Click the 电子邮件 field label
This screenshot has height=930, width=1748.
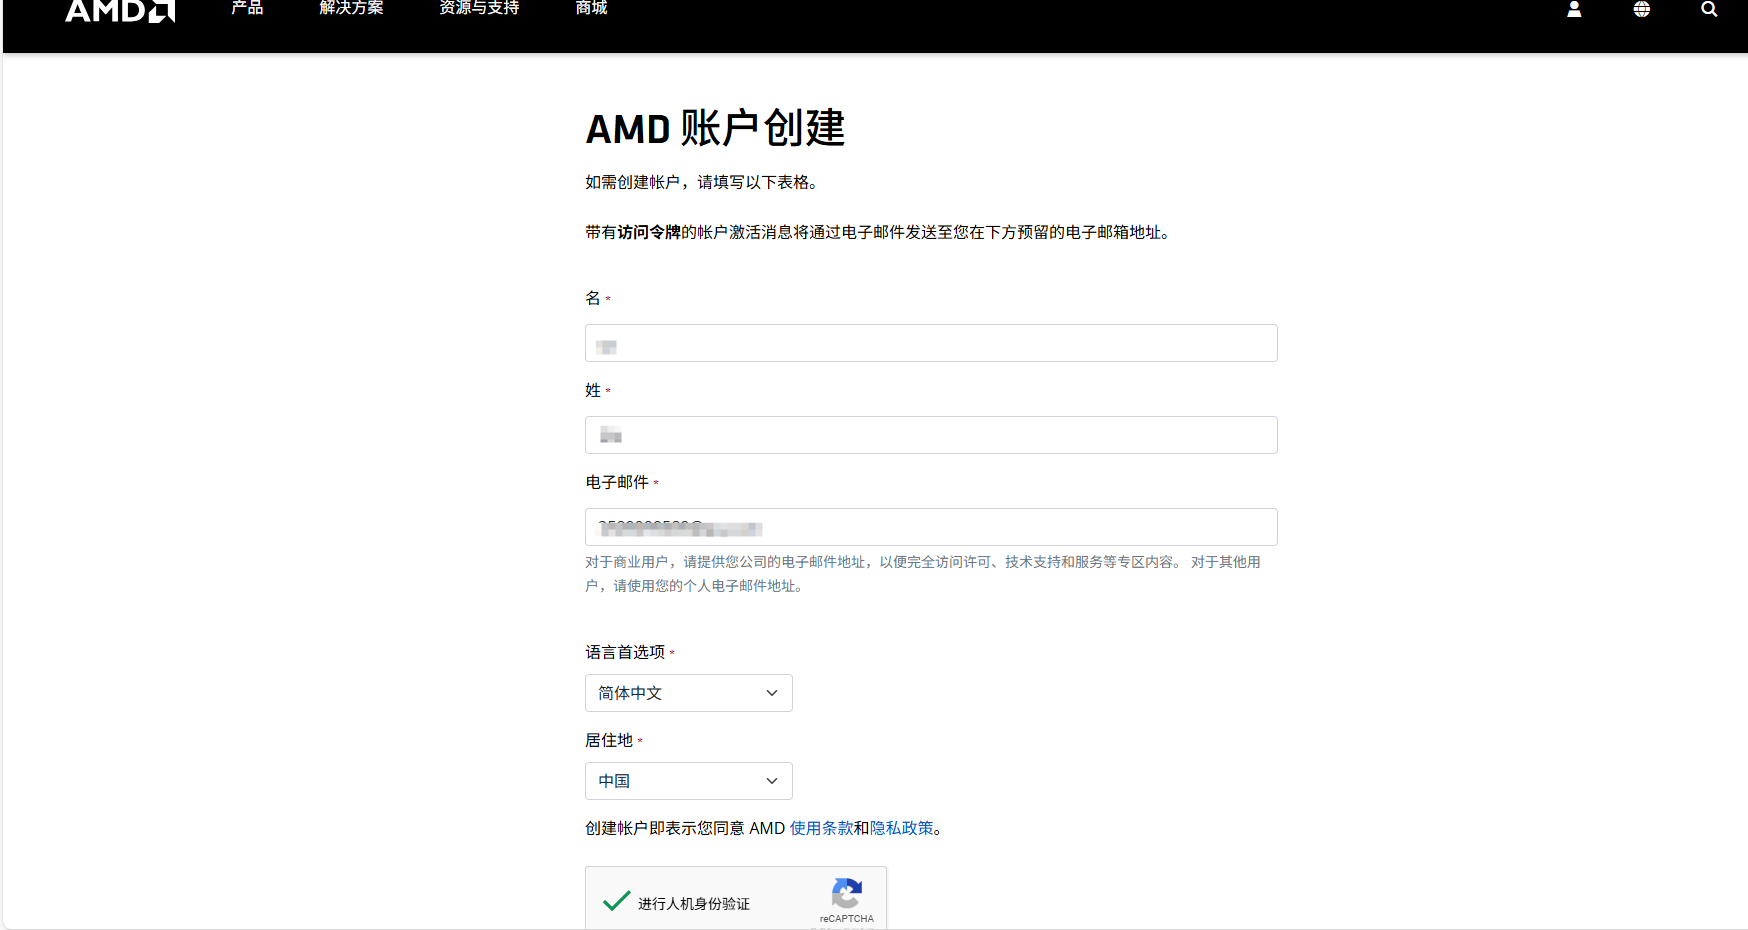coord(617,482)
